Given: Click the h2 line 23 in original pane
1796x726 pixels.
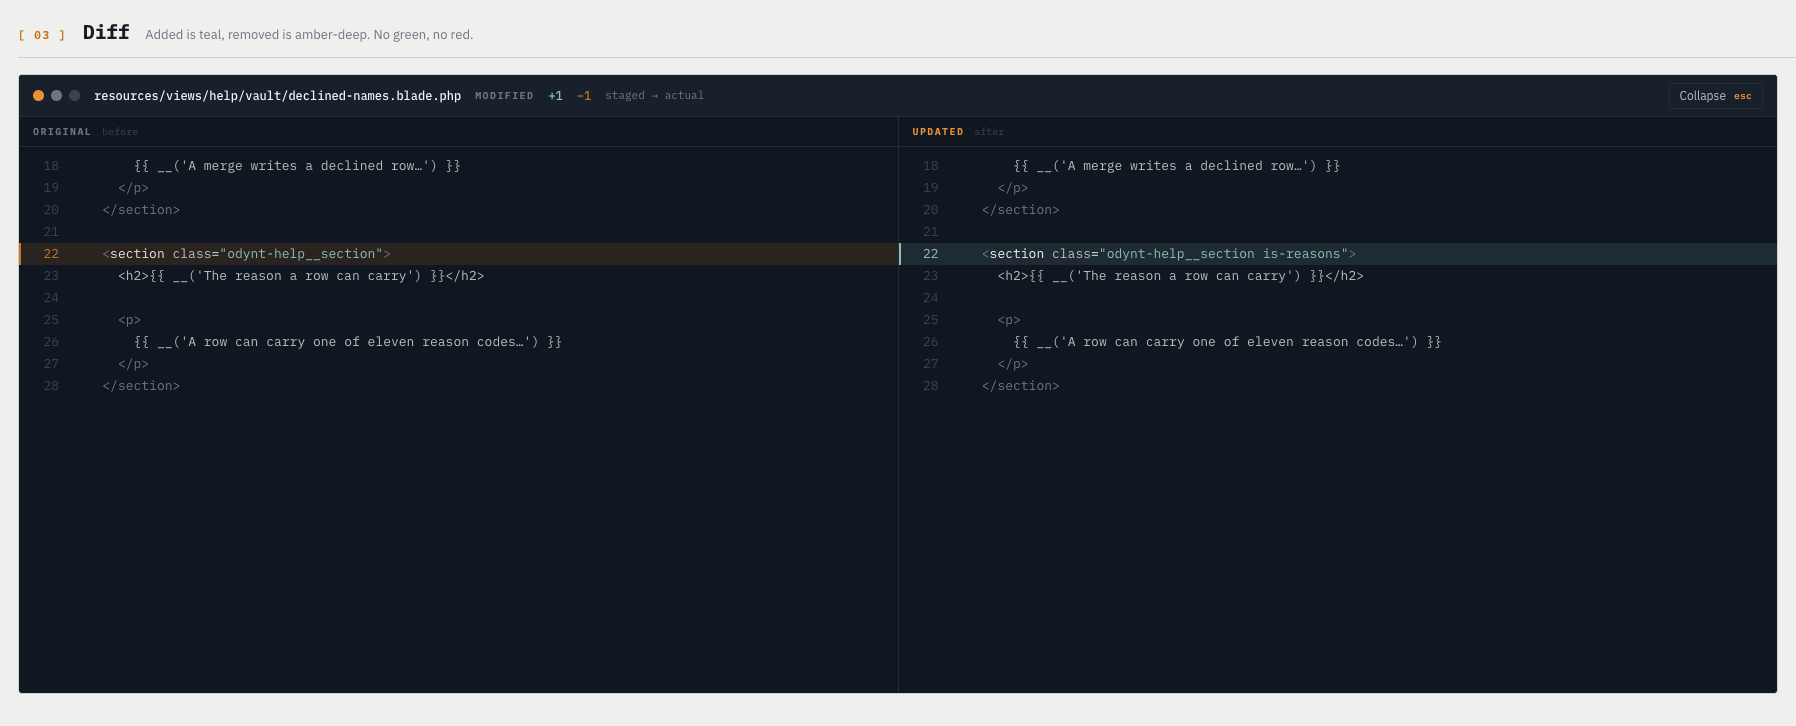Looking at the screenshot, I should (x=301, y=276).
